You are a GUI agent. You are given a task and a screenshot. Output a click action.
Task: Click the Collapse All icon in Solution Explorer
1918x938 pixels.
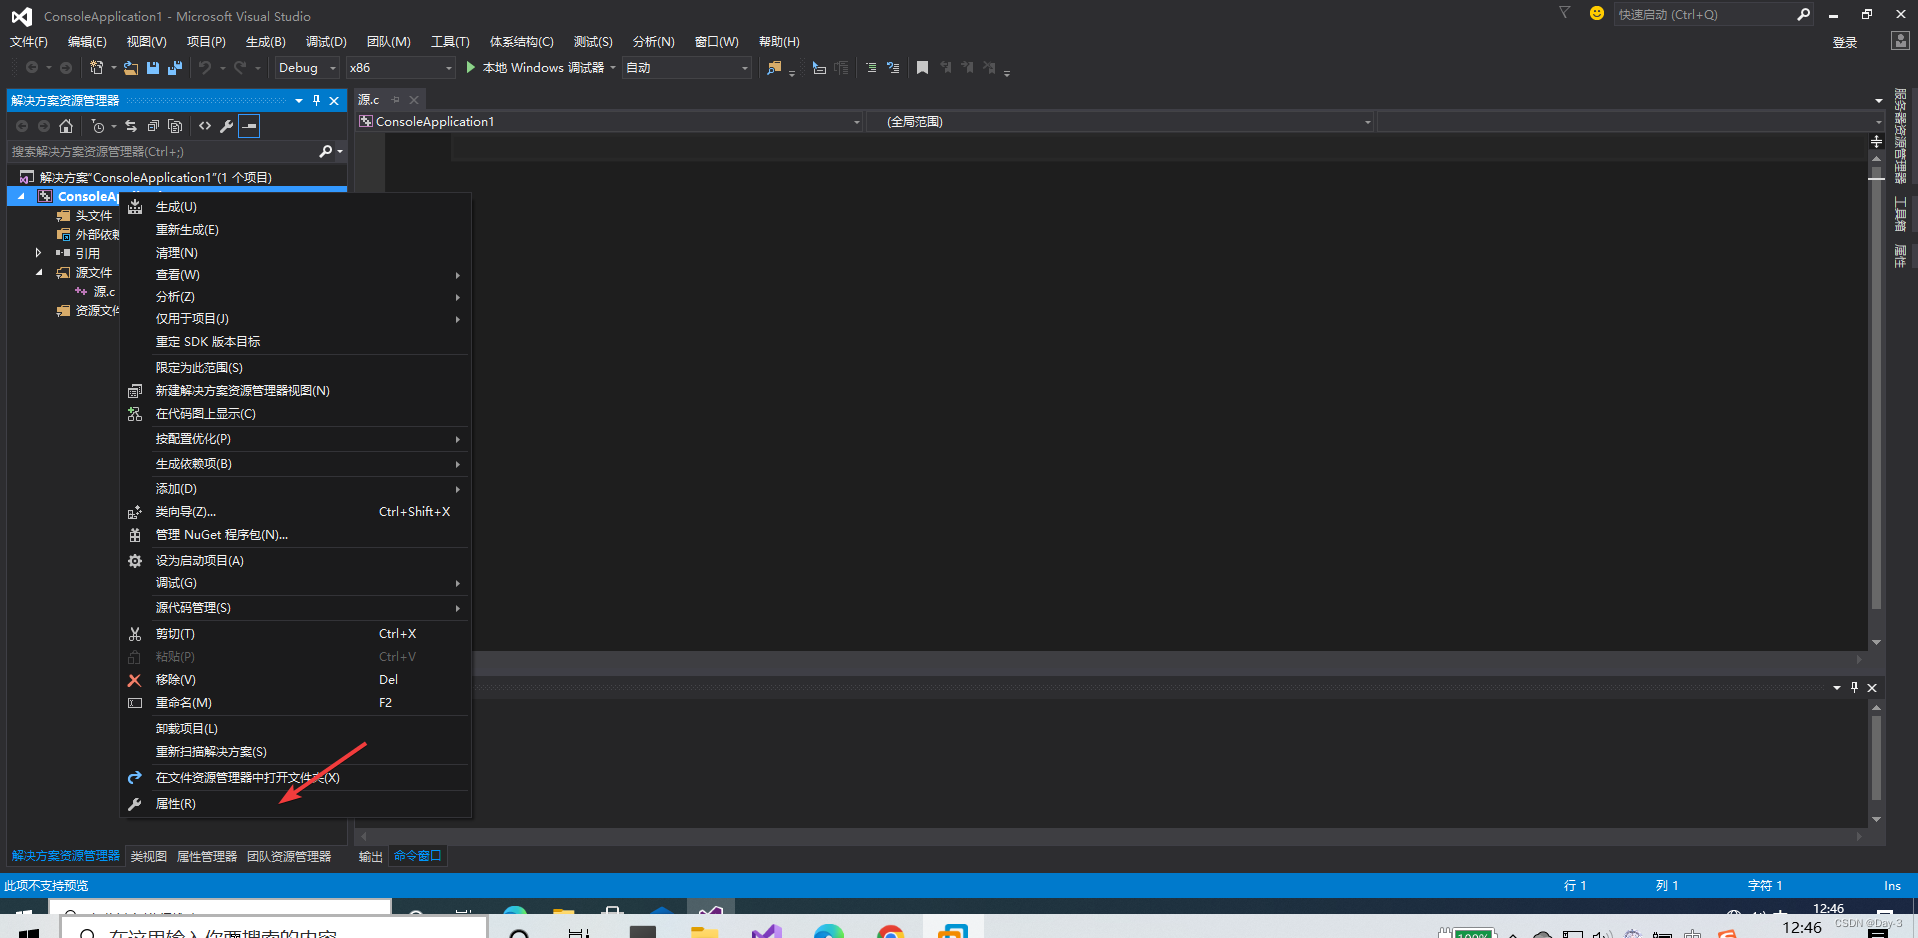coord(153,126)
